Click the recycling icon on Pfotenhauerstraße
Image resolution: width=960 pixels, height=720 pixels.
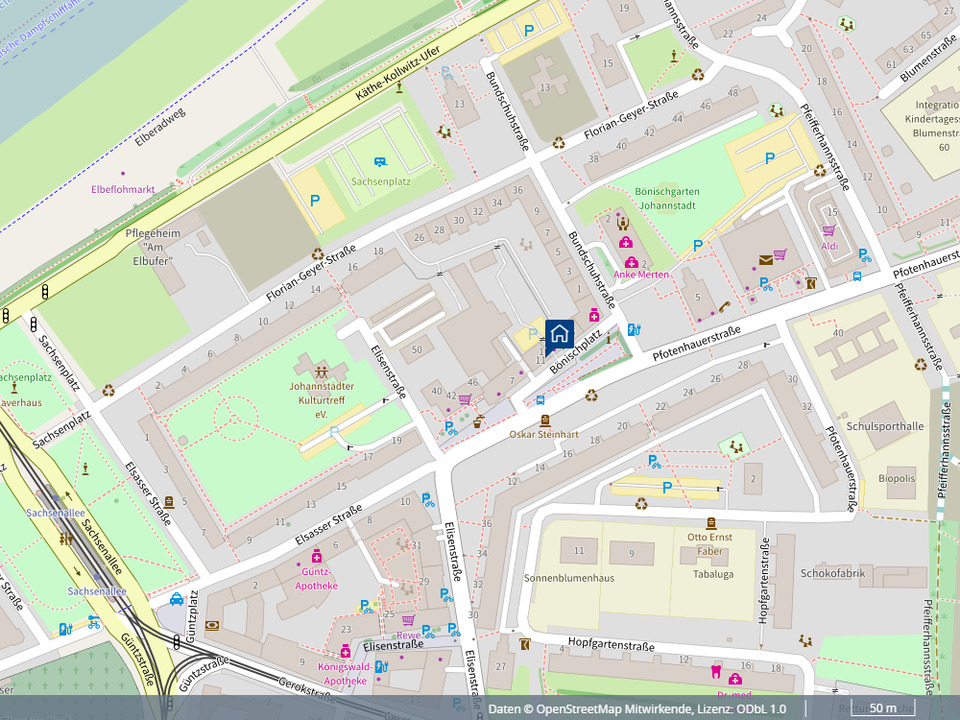(591, 395)
